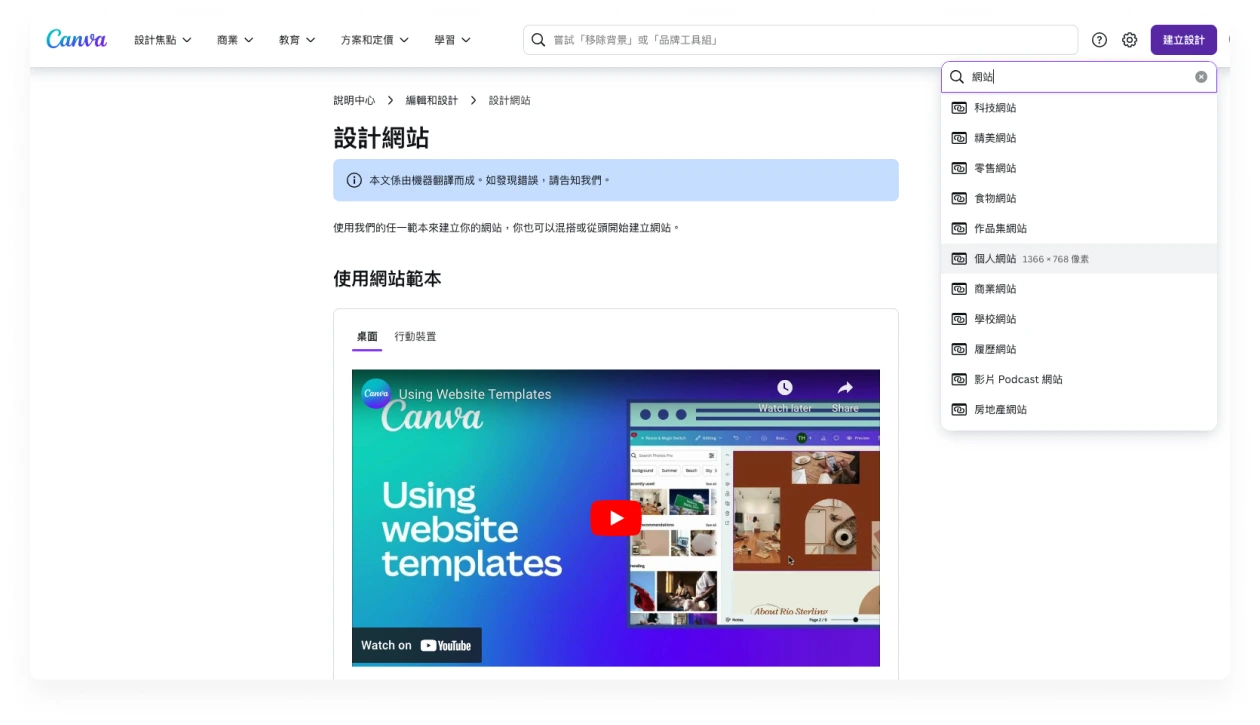Click the magnifier icon in main search bar
1260x725 pixels.
538,40
